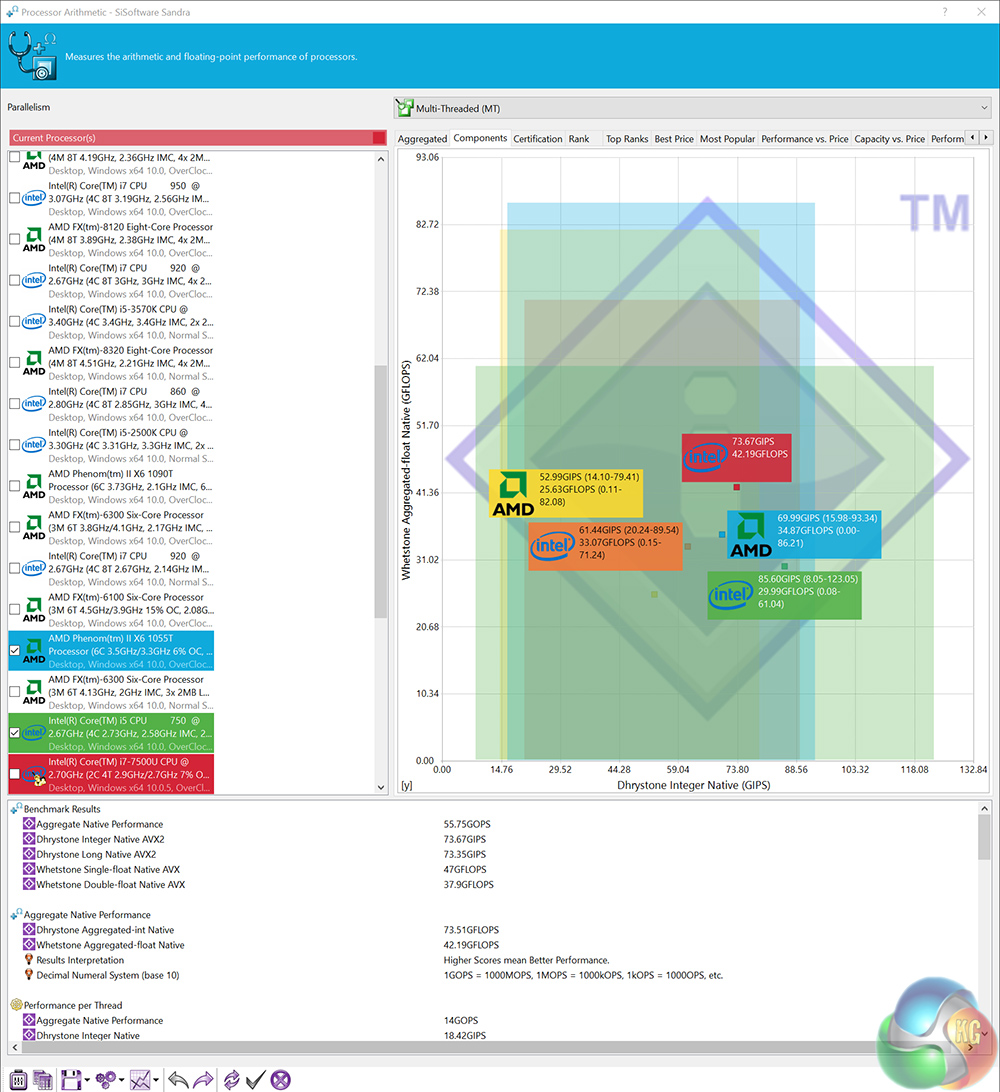Open the Multi-Threaded (MT) parallelism dropdown
Viewport: 1000px width, 1092px height.
coord(692,108)
